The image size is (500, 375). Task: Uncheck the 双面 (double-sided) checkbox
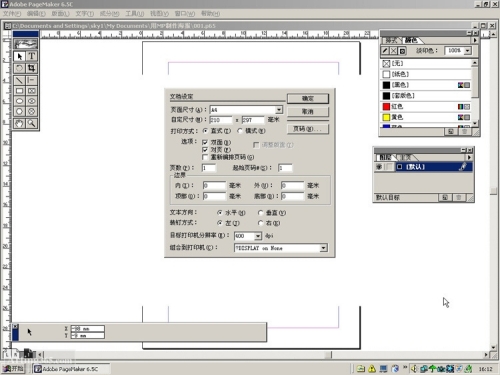pos(205,142)
